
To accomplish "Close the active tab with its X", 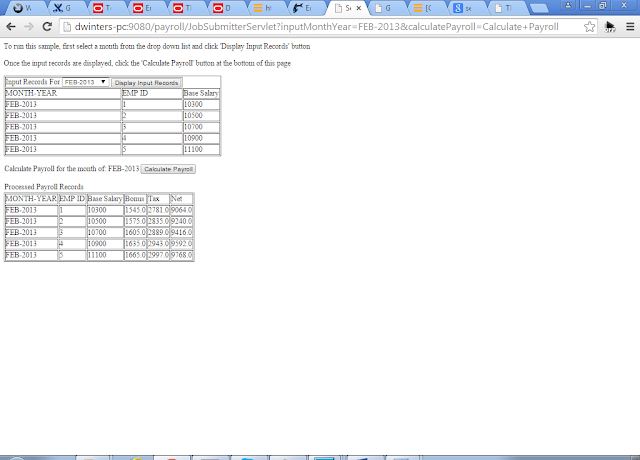I will [359, 8].
